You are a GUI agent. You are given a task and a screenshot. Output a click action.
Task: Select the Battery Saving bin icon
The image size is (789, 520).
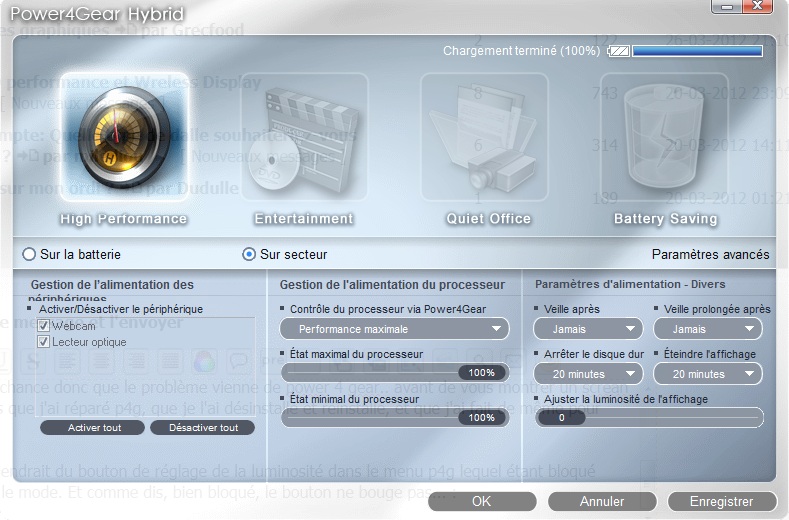[664, 139]
